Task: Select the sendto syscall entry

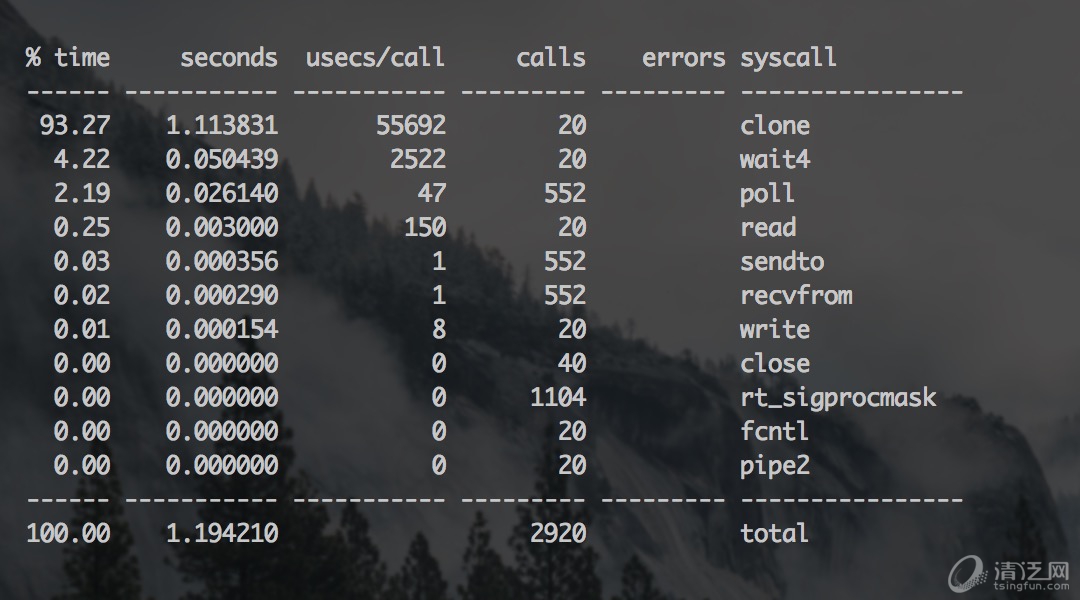Action: coord(782,262)
